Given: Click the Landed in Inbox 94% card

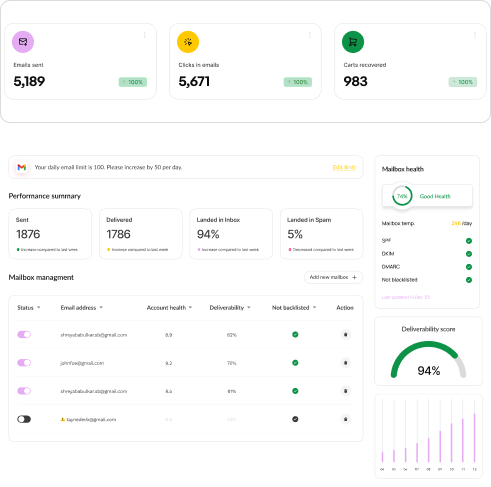Looking at the screenshot, I should pos(231,234).
